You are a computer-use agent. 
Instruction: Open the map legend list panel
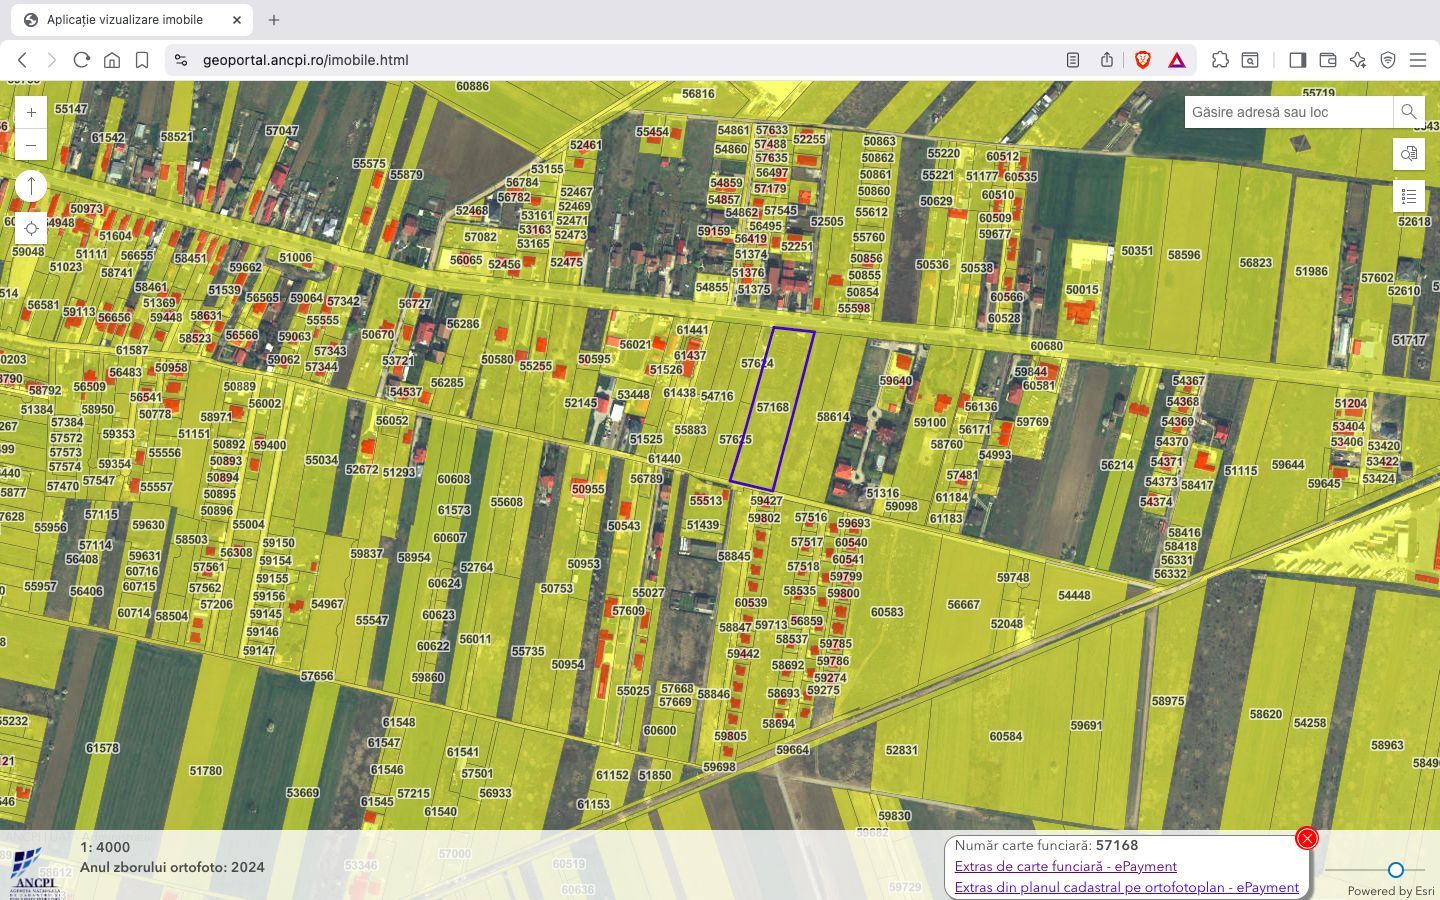(x=1409, y=196)
